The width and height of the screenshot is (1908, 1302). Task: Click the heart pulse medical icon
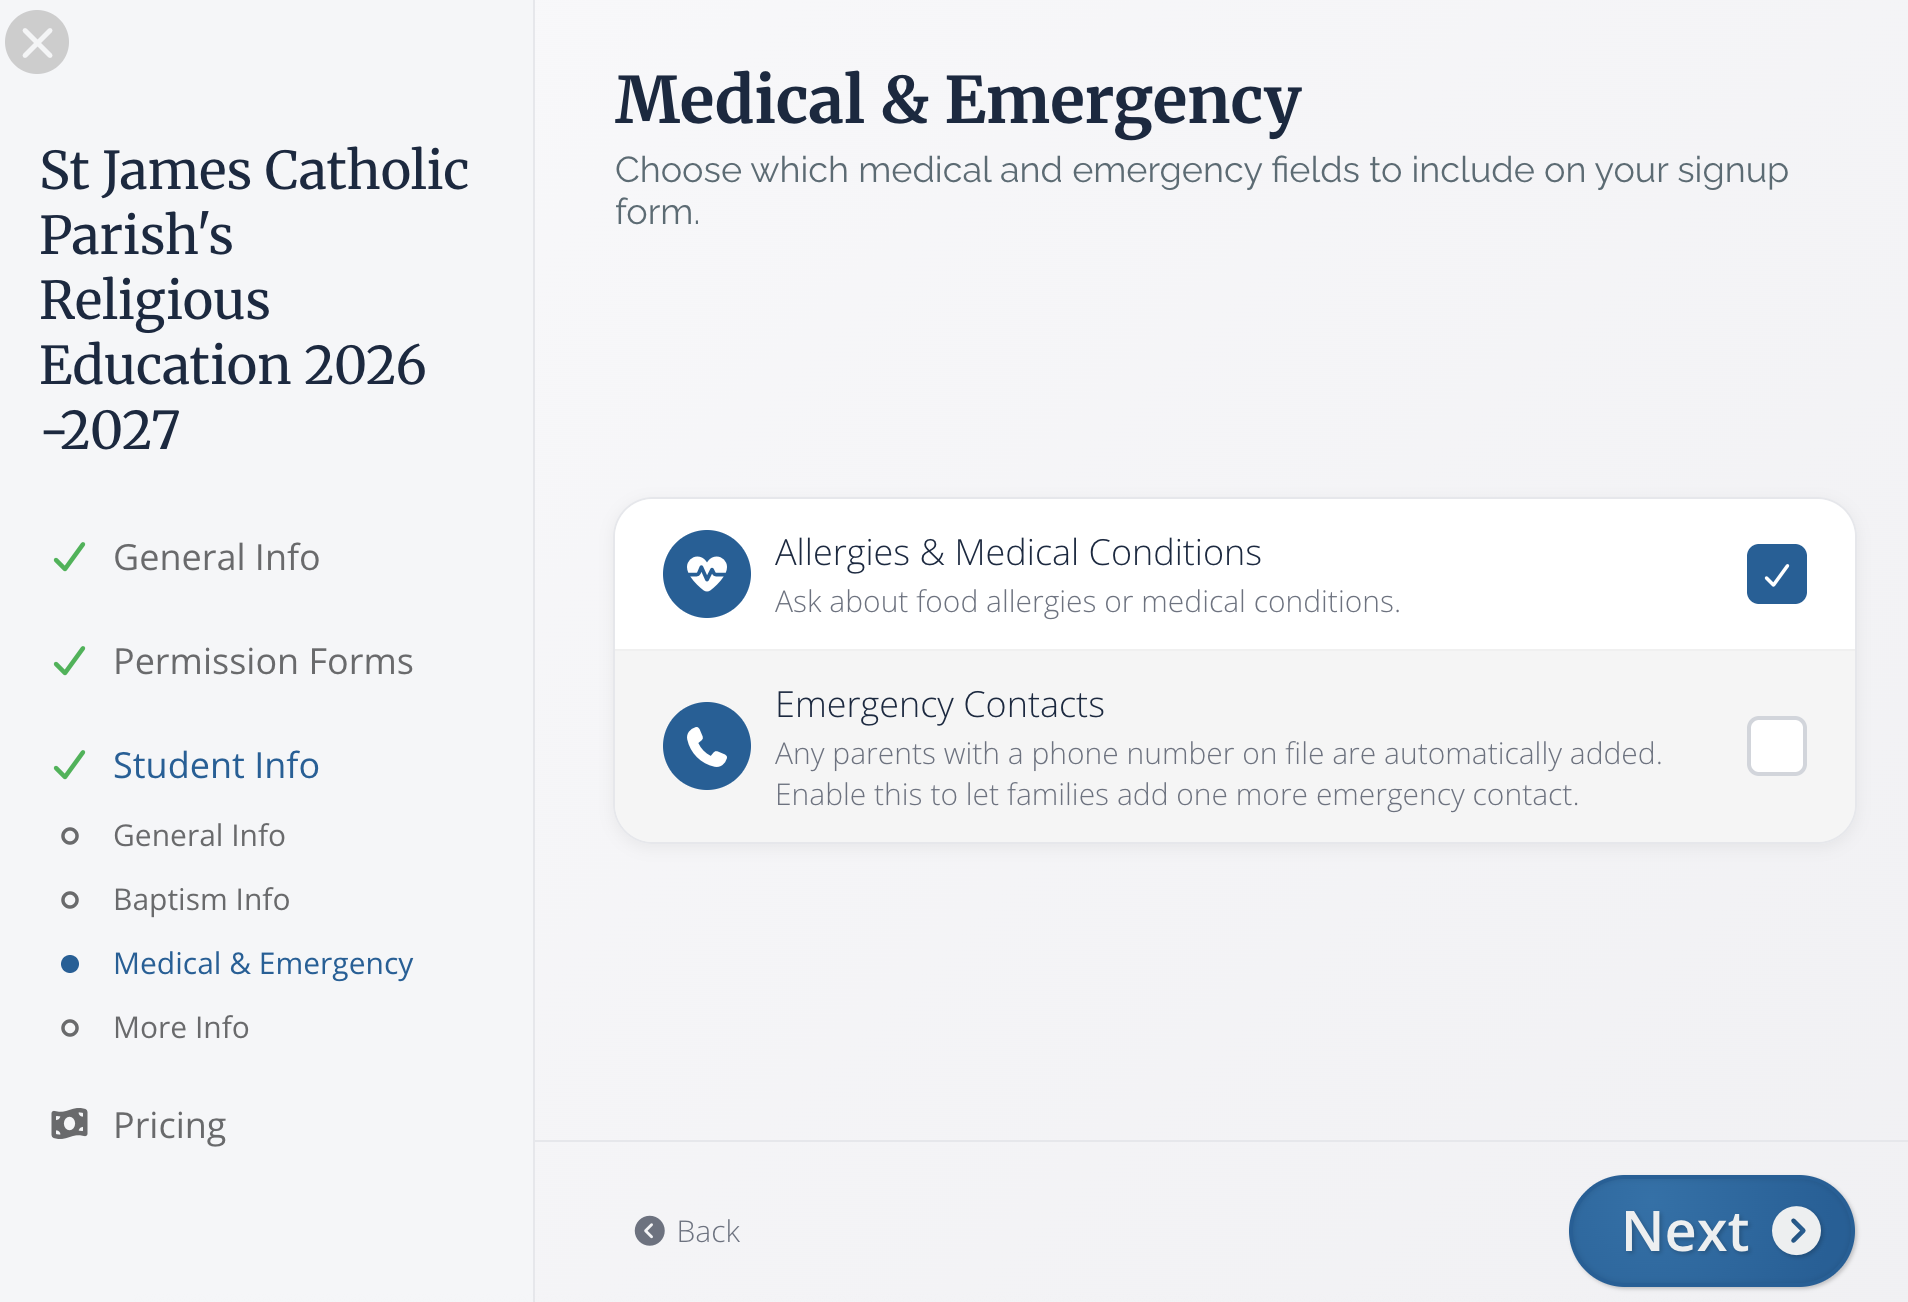pos(707,574)
